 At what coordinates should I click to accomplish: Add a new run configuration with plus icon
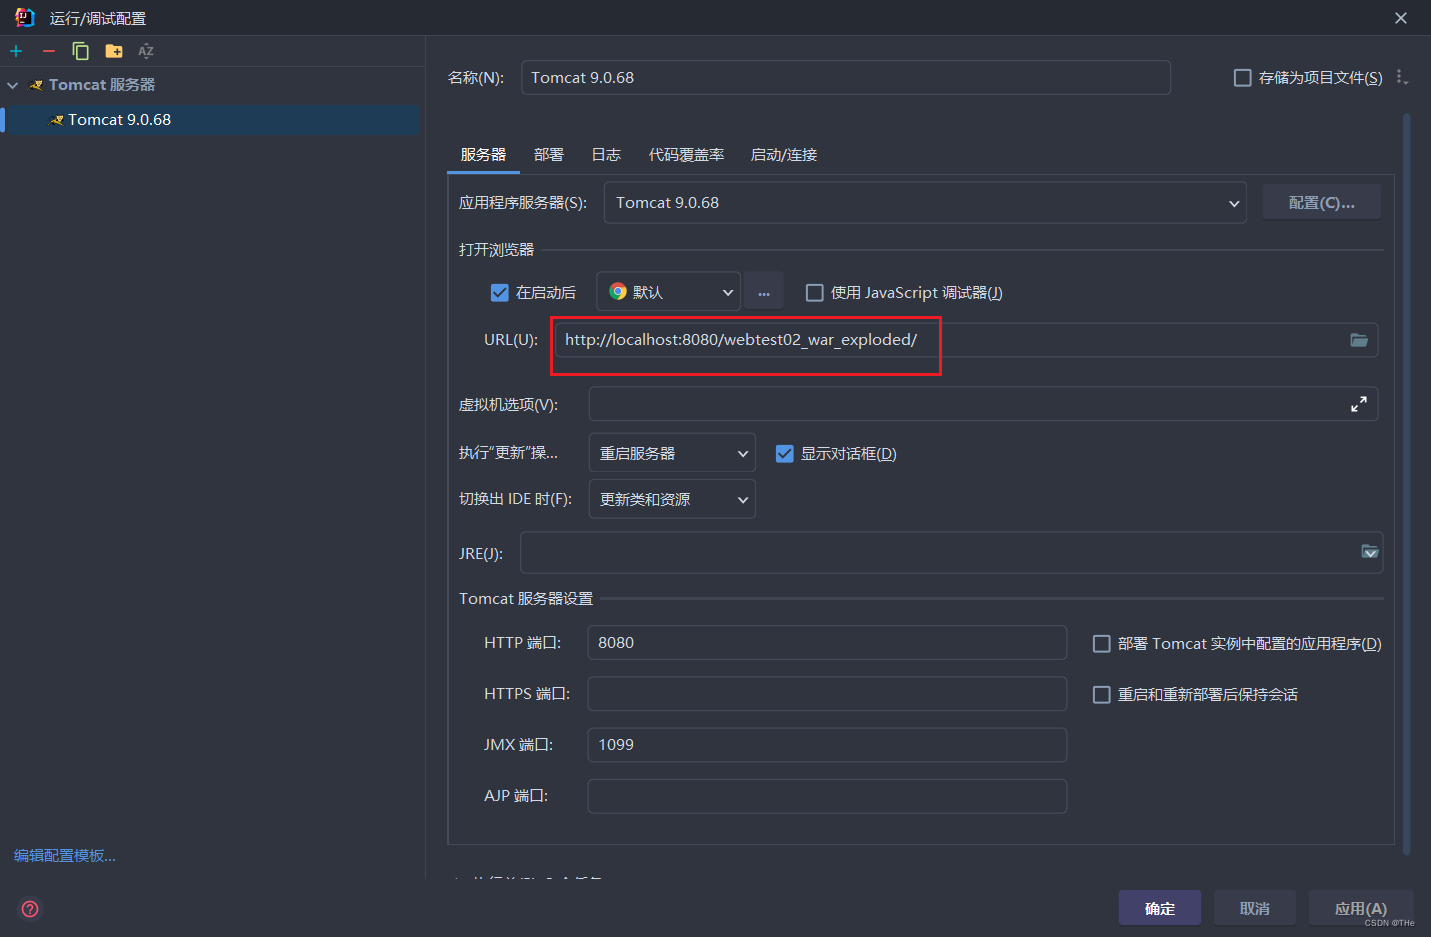pos(16,51)
